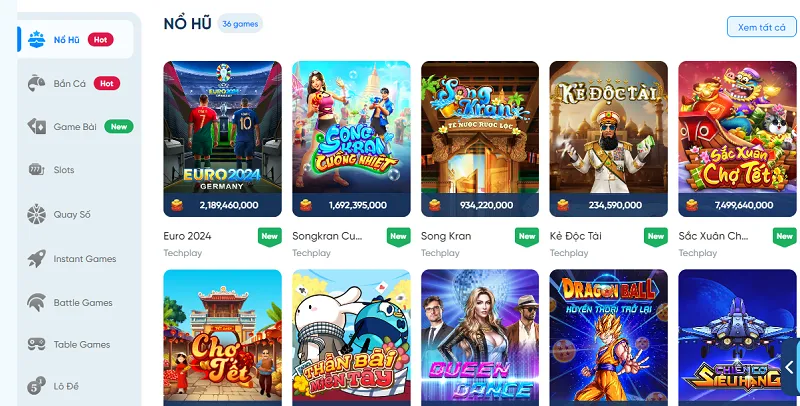Open the Dragon Ball game thumbnail

click(x=608, y=338)
